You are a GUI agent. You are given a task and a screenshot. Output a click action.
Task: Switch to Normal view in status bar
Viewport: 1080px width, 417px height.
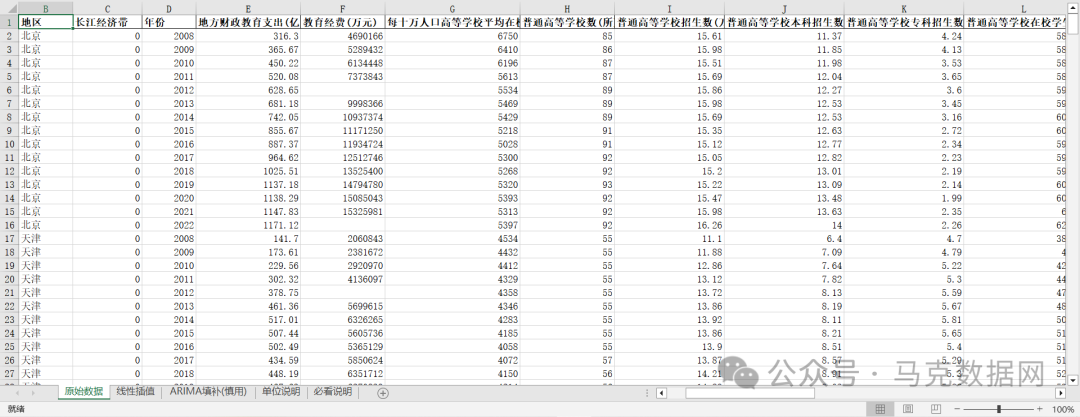pos(880,409)
